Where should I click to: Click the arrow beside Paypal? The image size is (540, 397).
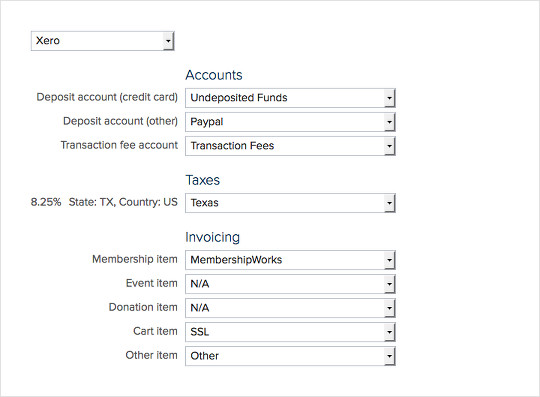point(389,122)
